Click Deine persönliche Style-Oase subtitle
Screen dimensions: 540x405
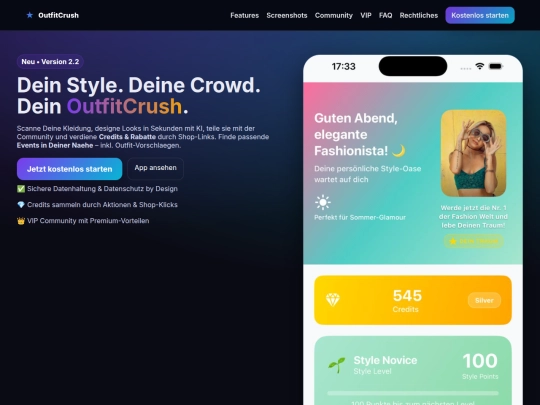coord(367,174)
